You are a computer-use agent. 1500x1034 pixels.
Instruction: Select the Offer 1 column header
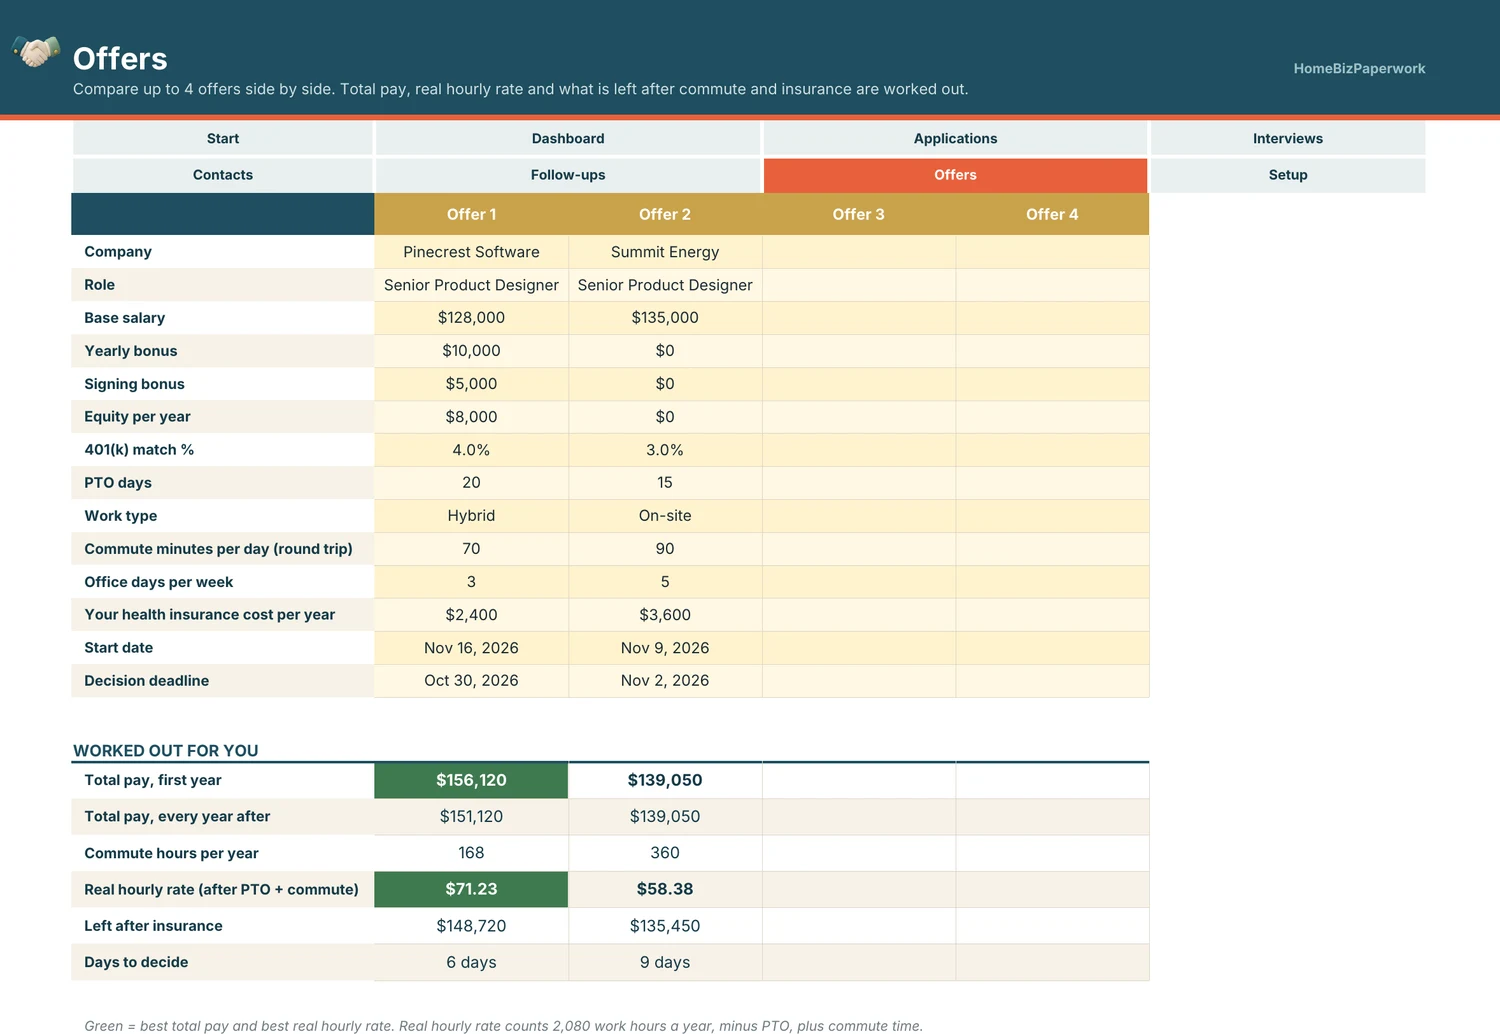471,214
